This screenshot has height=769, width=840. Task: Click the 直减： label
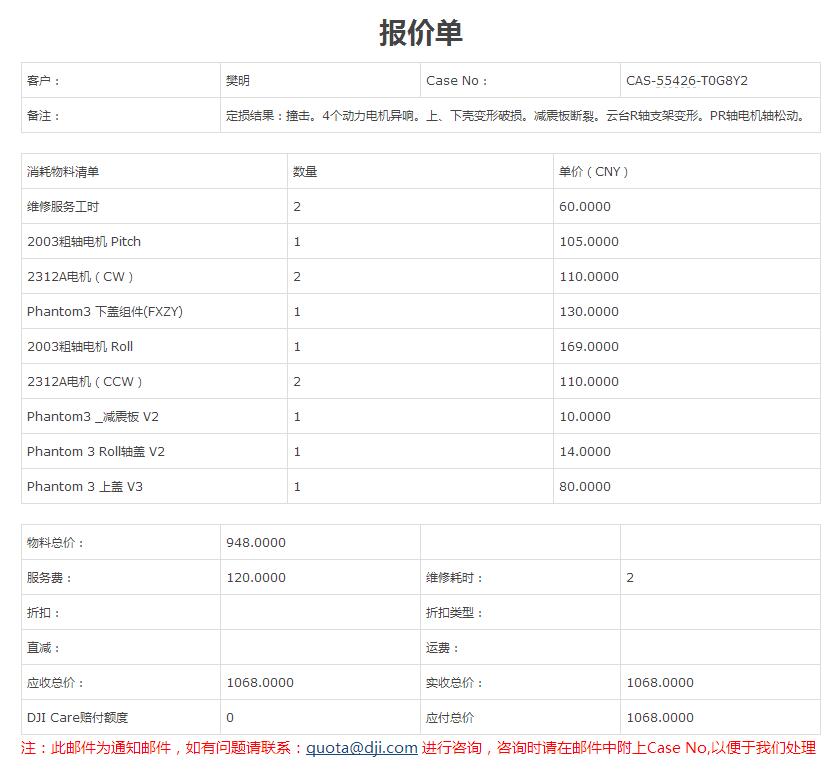[x=43, y=647]
